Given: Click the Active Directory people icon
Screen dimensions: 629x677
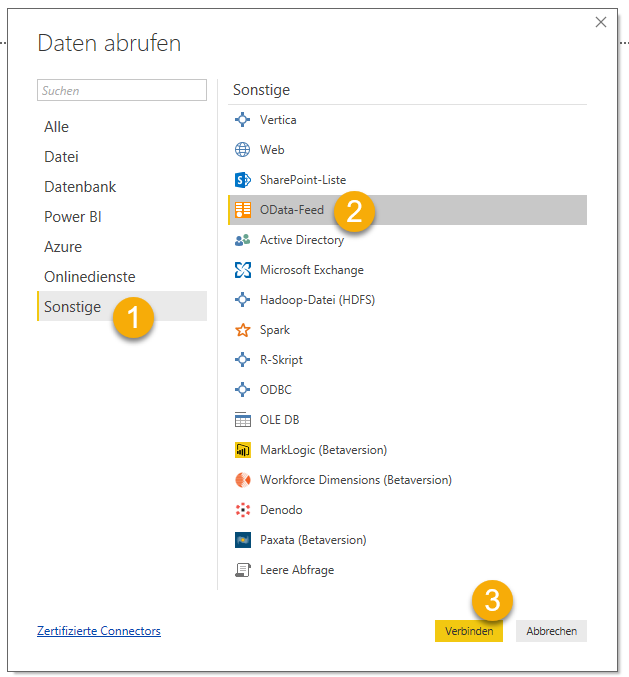Looking at the screenshot, I should (242, 240).
